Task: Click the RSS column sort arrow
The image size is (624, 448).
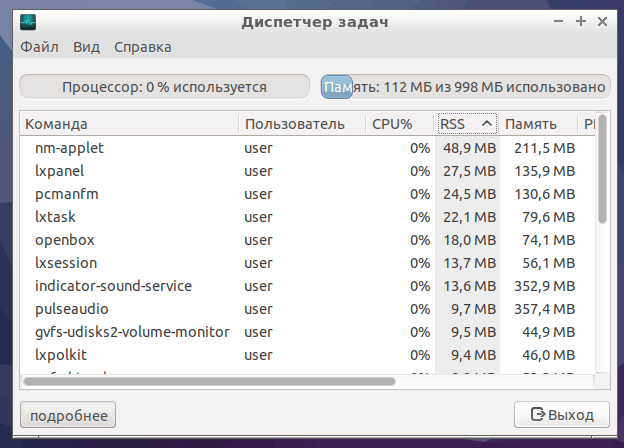Action: 487,124
